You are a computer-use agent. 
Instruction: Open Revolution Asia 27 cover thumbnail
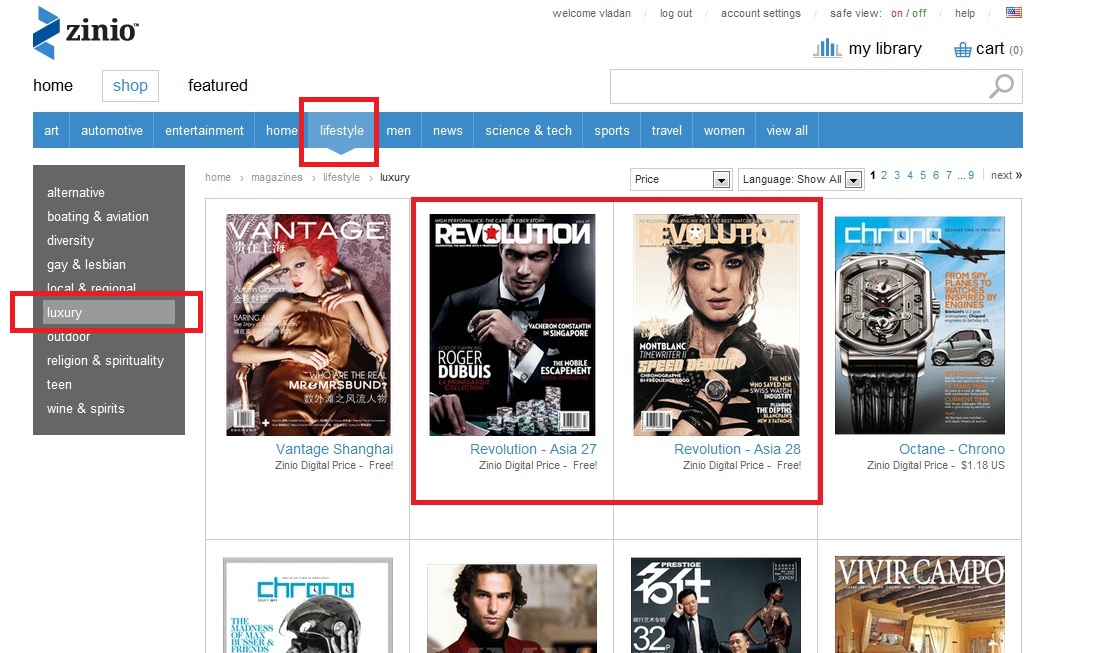[x=512, y=325]
